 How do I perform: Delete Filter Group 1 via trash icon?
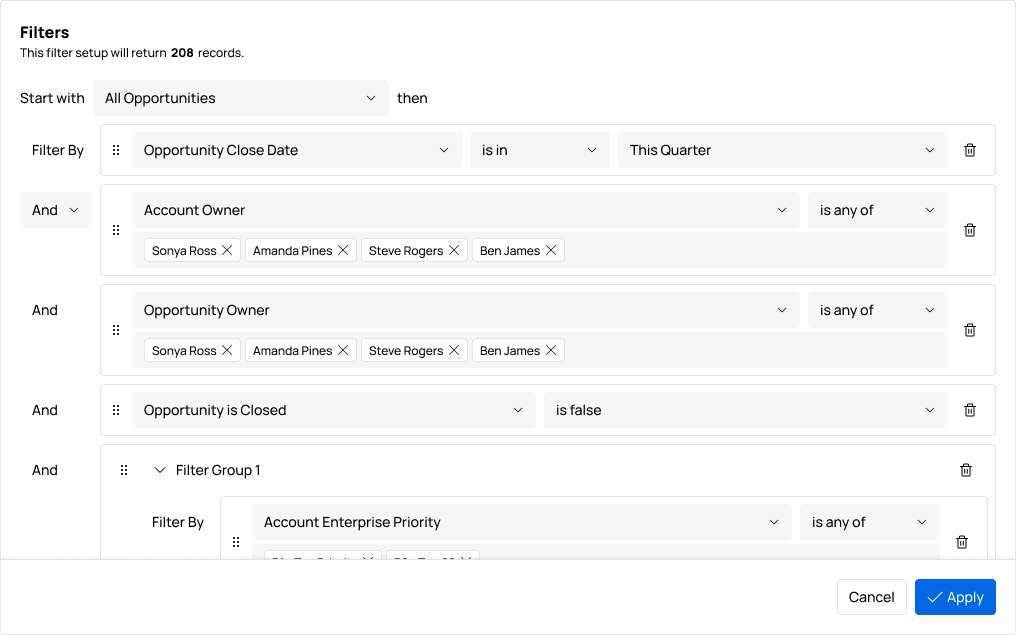[965, 470]
